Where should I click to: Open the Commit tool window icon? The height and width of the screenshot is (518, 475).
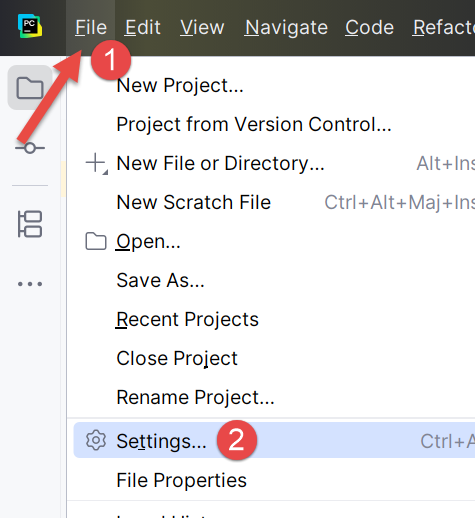30,148
